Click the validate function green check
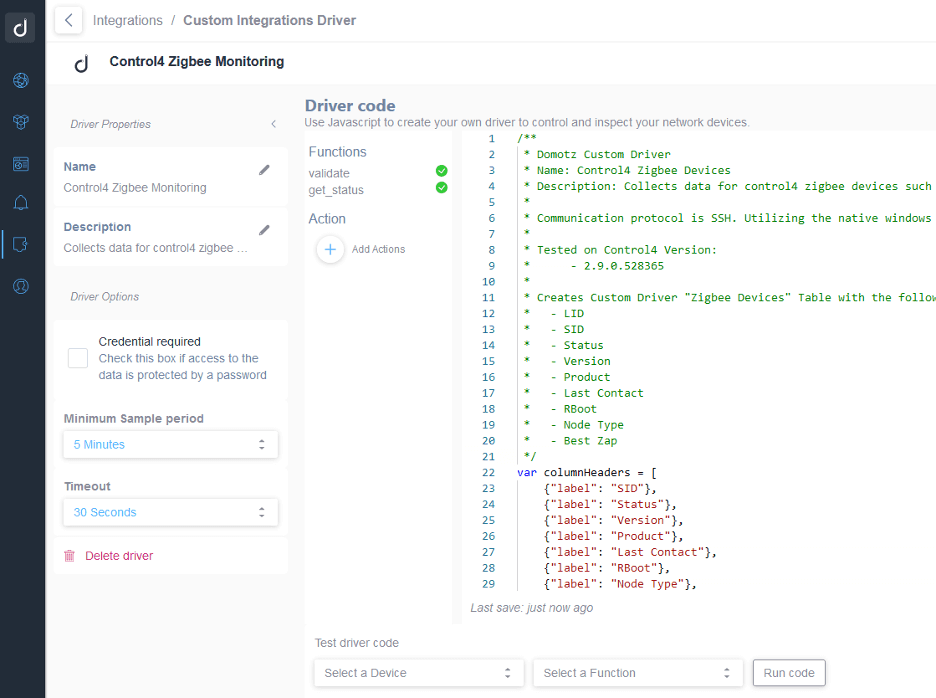This screenshot has height=698, width=936. click(442, 171)
